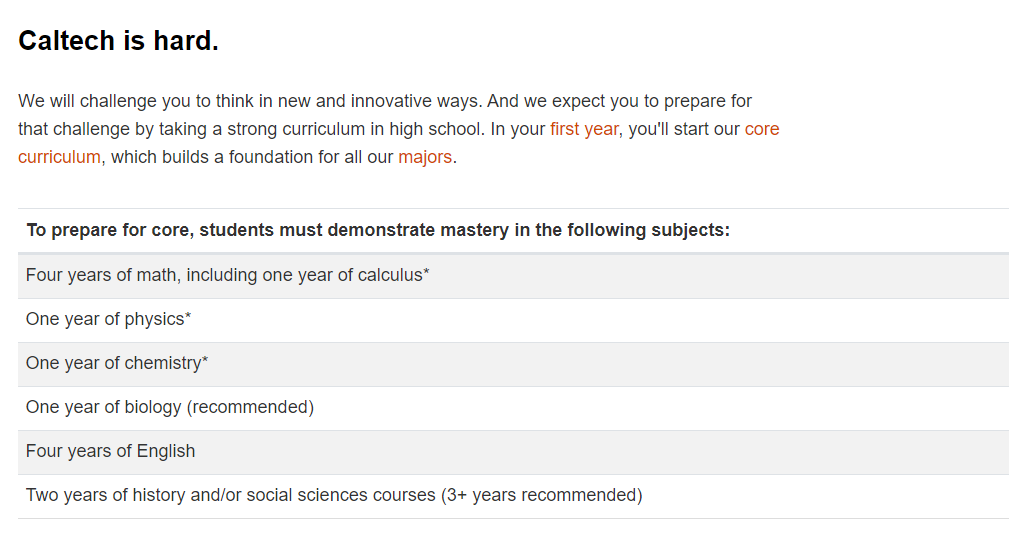Click the asterisk after the word chemistry
The width and height of the screenshot is (1022, 536).
tap(205, 359)
